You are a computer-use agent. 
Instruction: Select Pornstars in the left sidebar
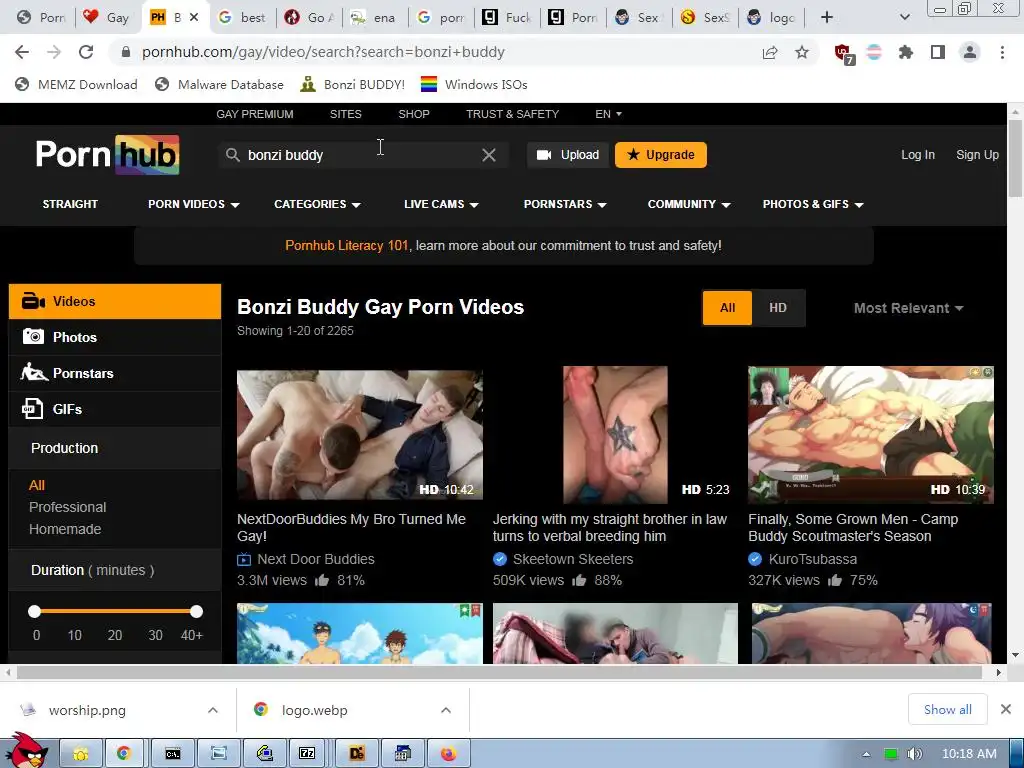click(115, 373)
